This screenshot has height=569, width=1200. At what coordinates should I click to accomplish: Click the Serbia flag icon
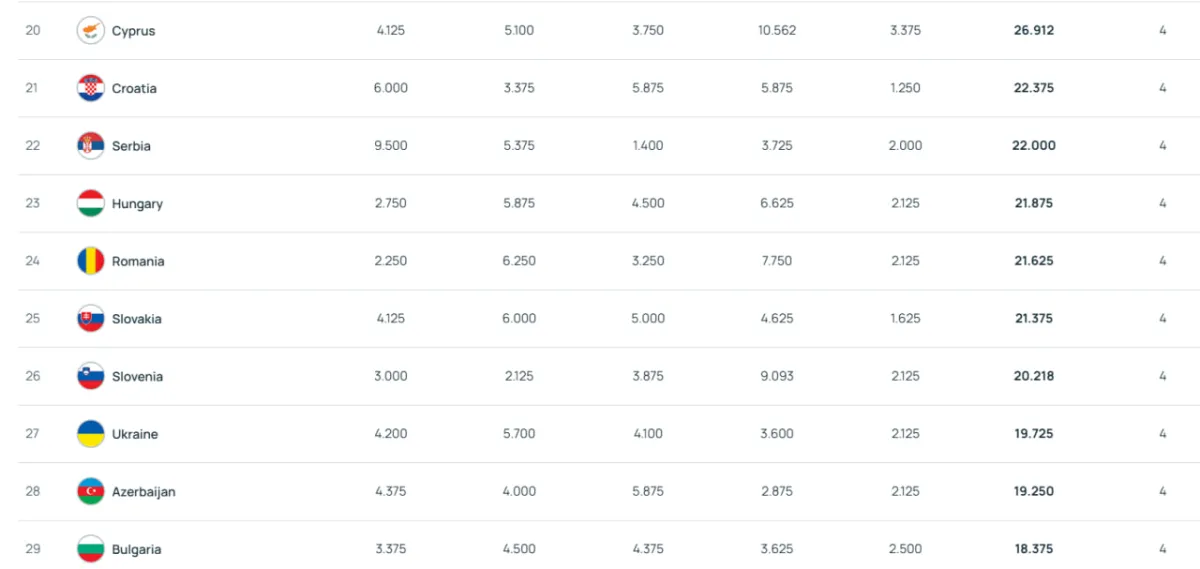91,146
